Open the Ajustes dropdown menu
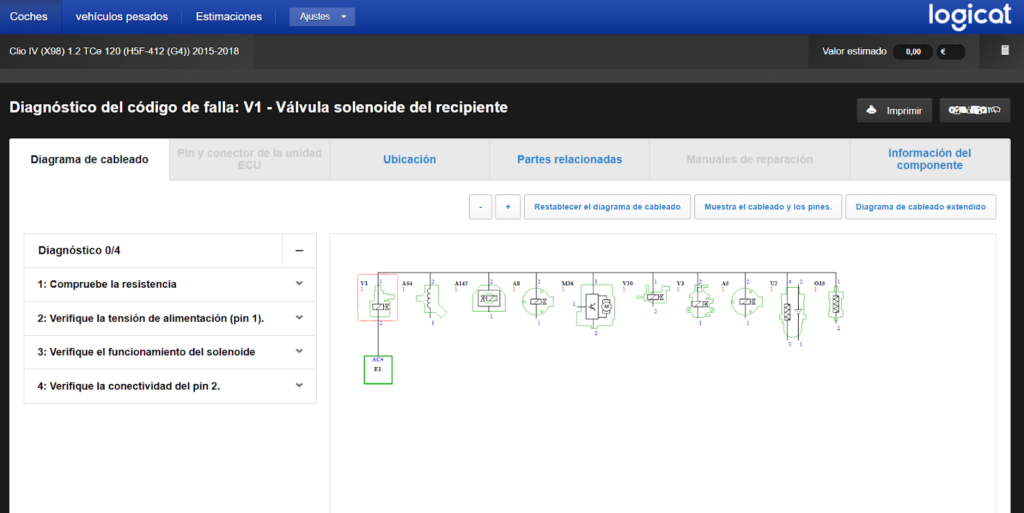The image size is (1024, 513). coord(322,16)
